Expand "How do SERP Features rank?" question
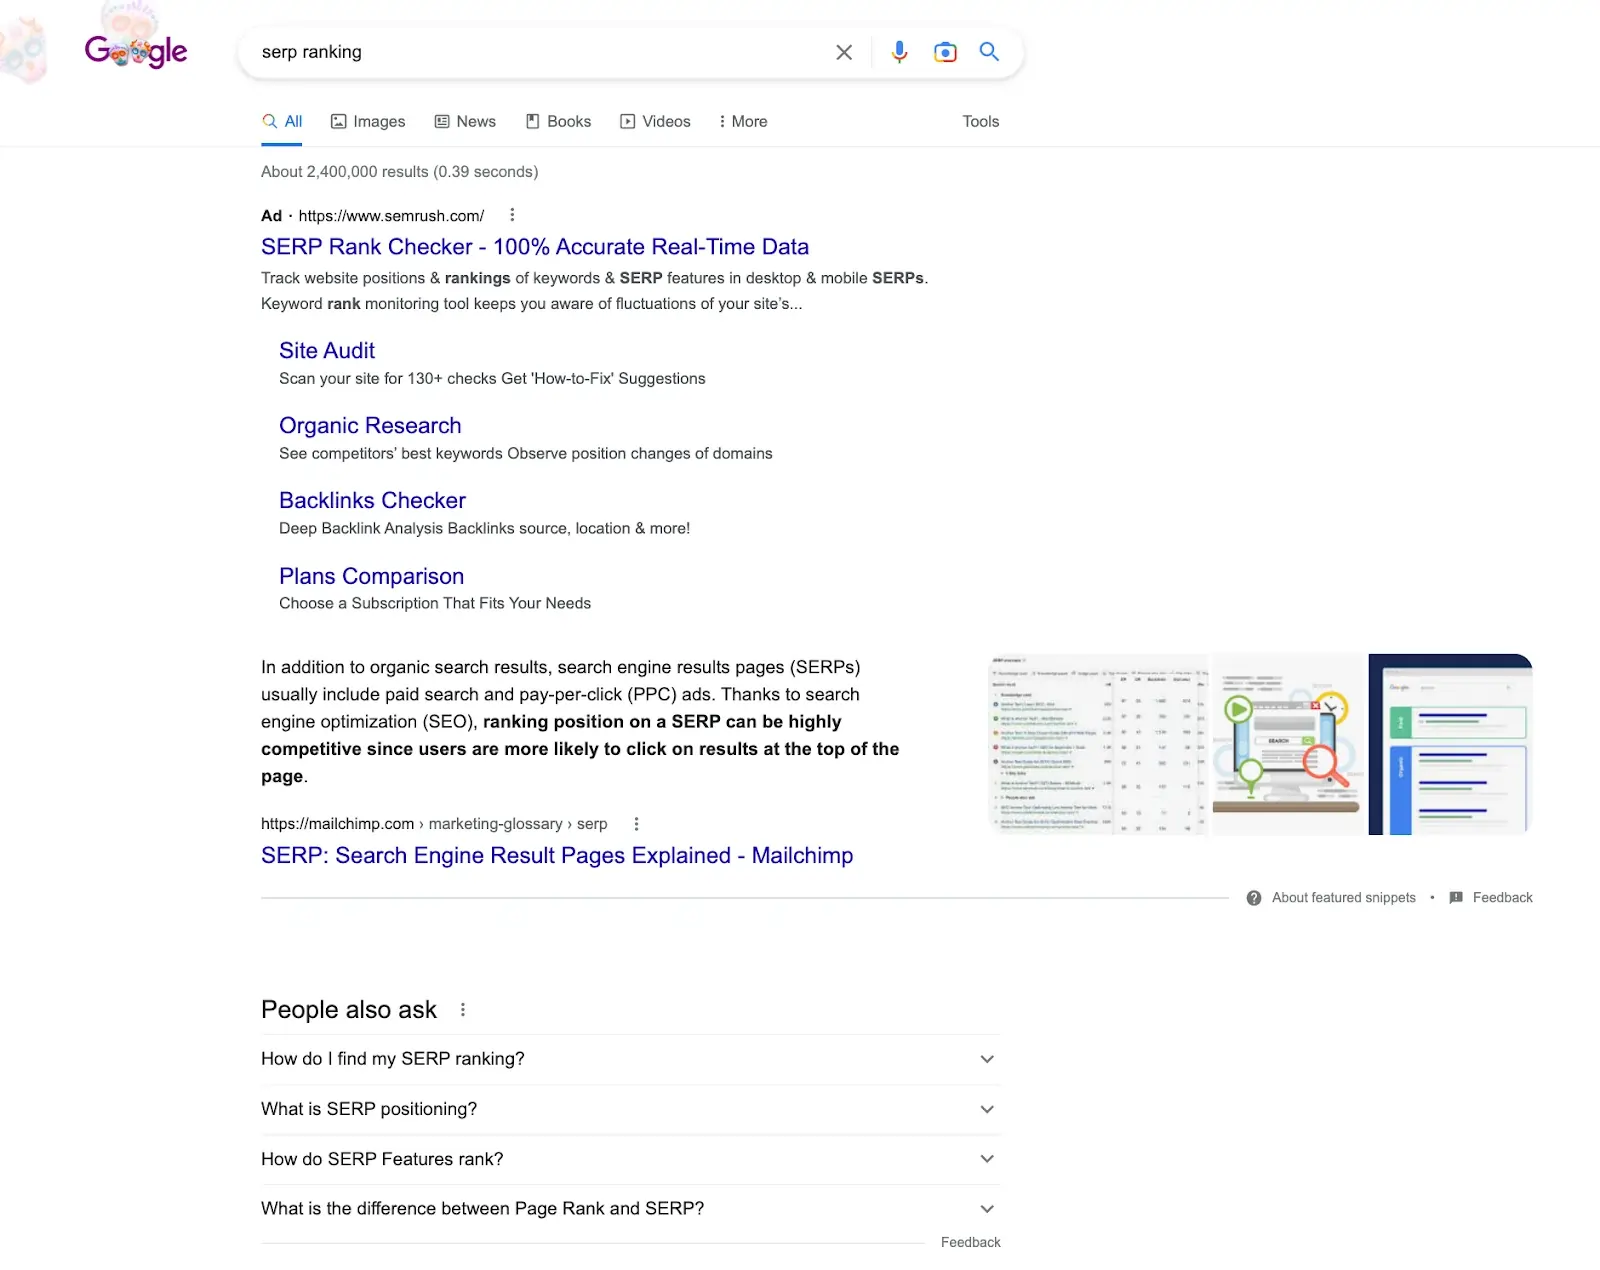The image size is (1600, 1270). coord(987,1159)
